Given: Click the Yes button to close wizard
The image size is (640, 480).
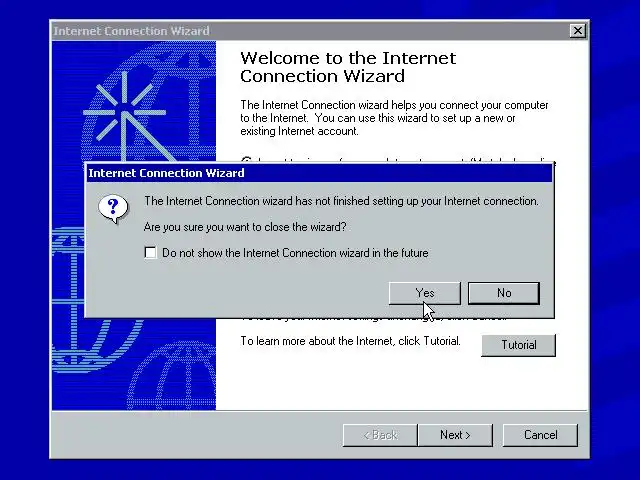Looking at the screenshot, I should (424, 293).
